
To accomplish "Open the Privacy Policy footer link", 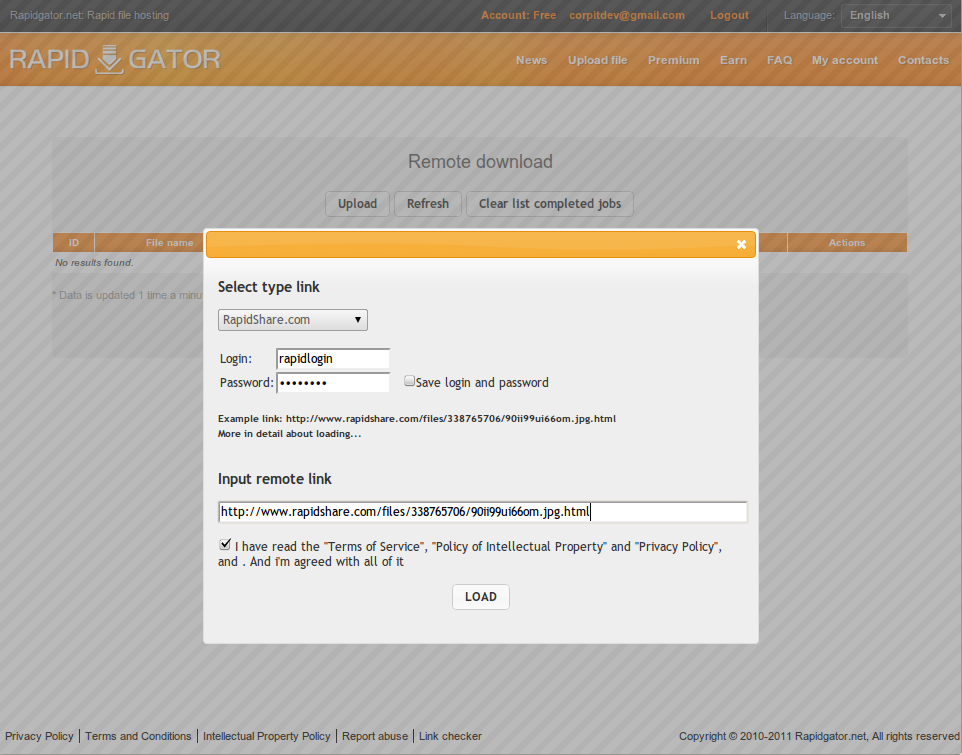I will coord(39,736).
